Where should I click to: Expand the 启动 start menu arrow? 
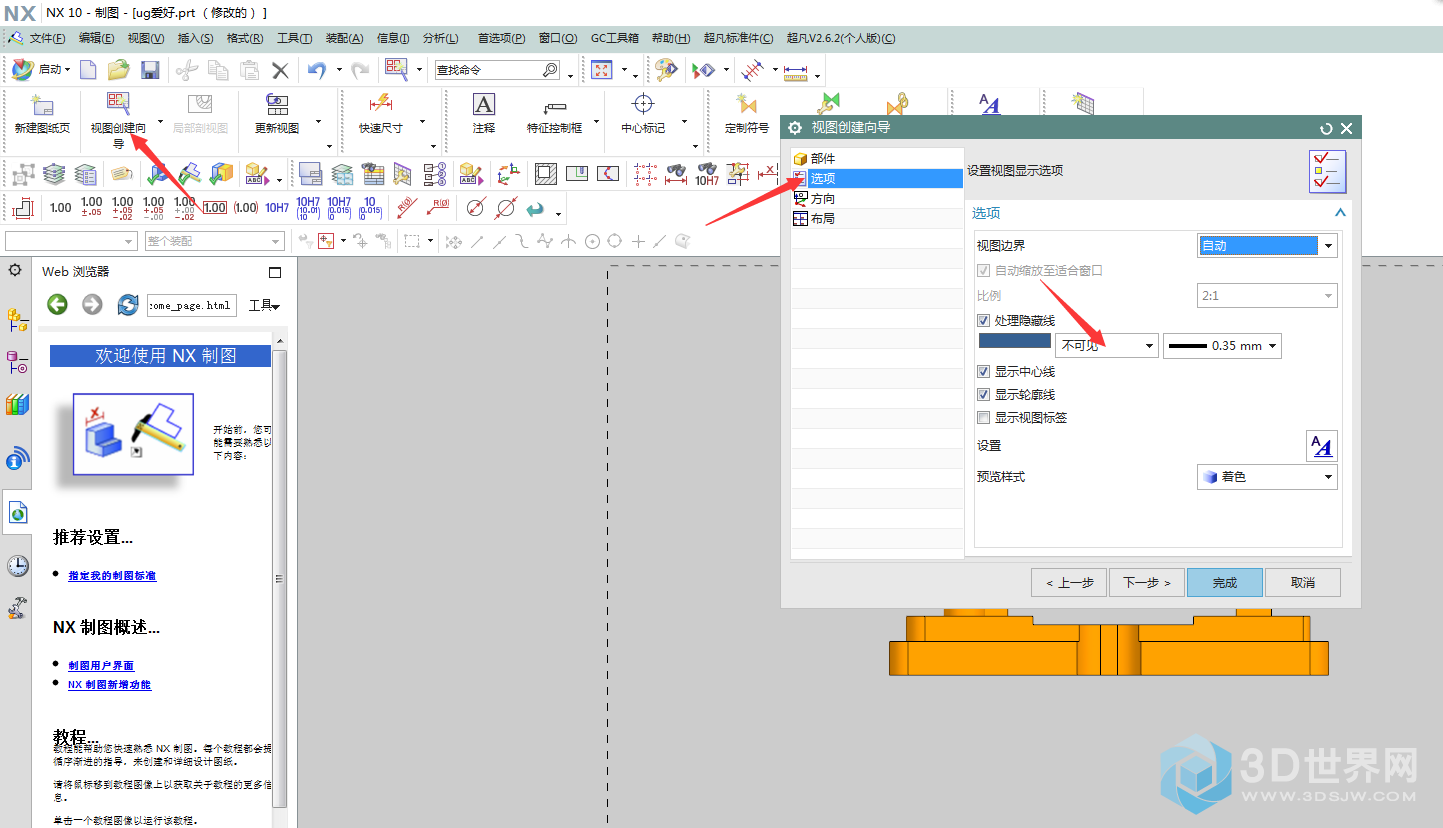(67, 70)
